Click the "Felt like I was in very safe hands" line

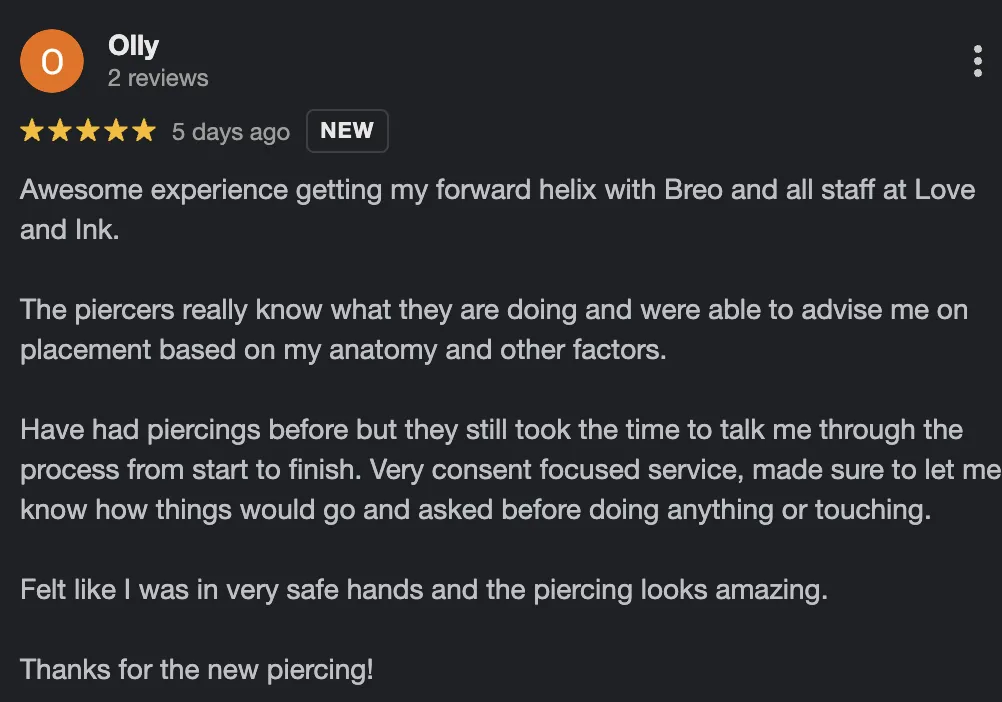tap(424, 590)
